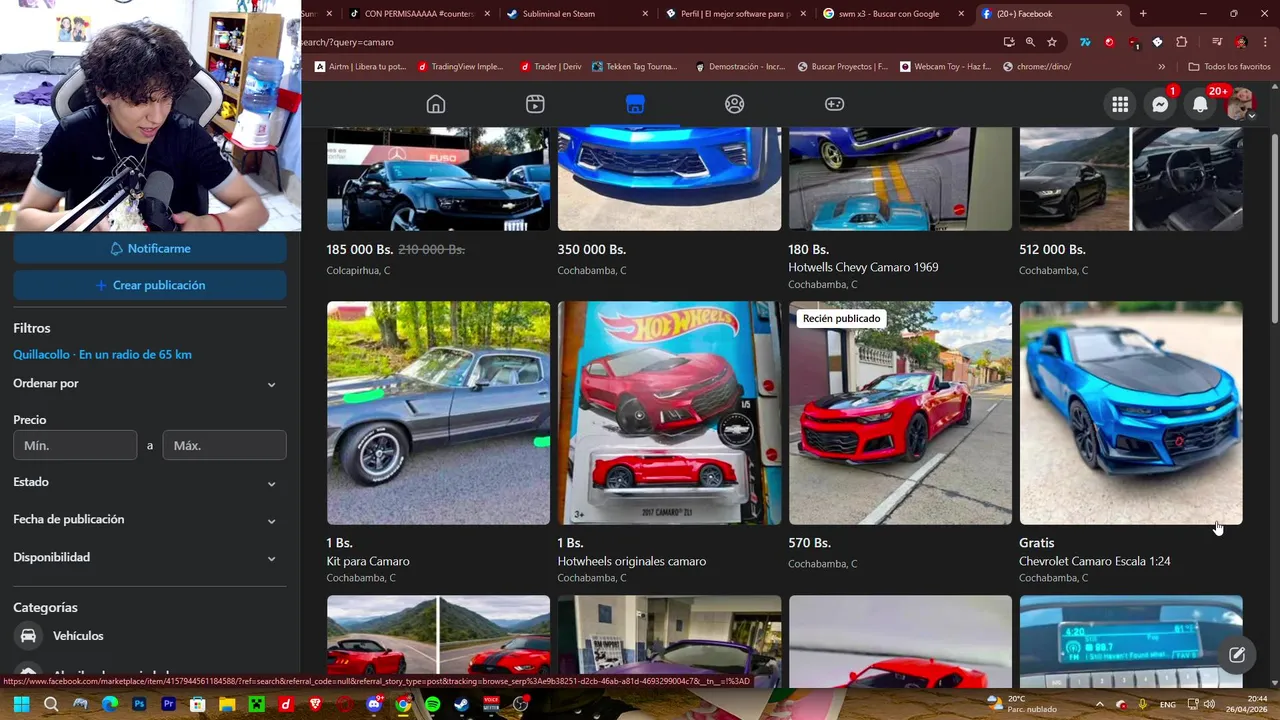Open the 185 000 Bs. Camaro listing
The height and width of the screenshot is (720, 1280).
[438, 179]
